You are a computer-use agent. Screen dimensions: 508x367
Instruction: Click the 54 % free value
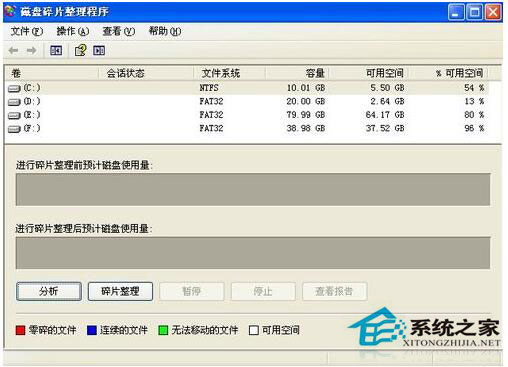(x=474, y=88)
